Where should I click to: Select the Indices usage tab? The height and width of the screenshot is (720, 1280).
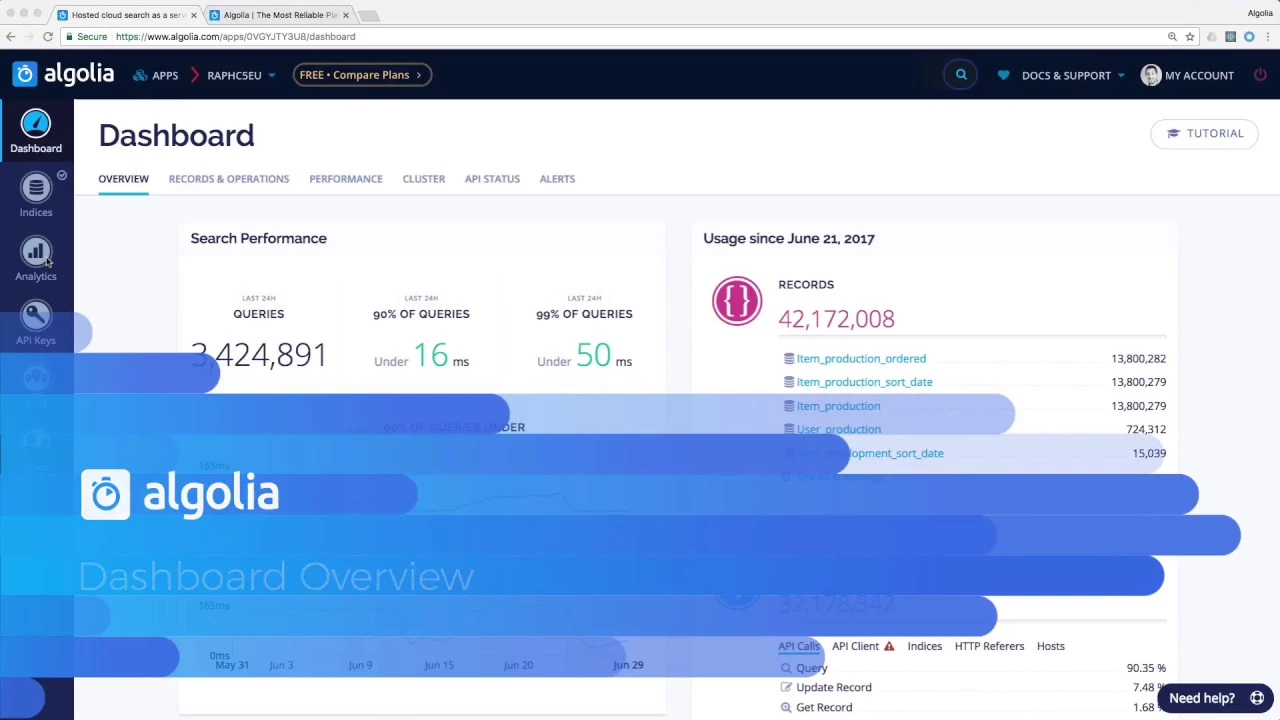click(925, 646)
